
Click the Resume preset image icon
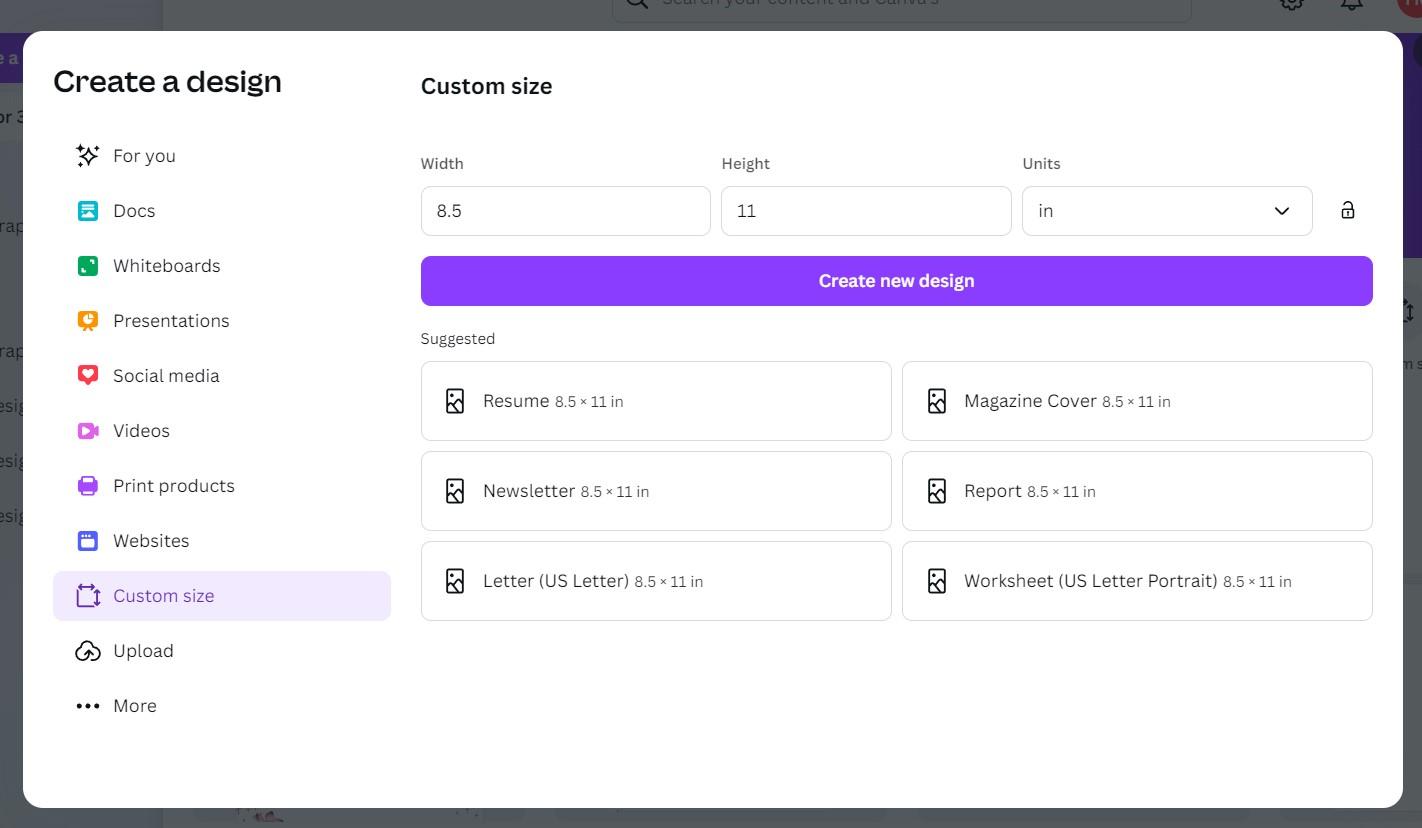455,401
